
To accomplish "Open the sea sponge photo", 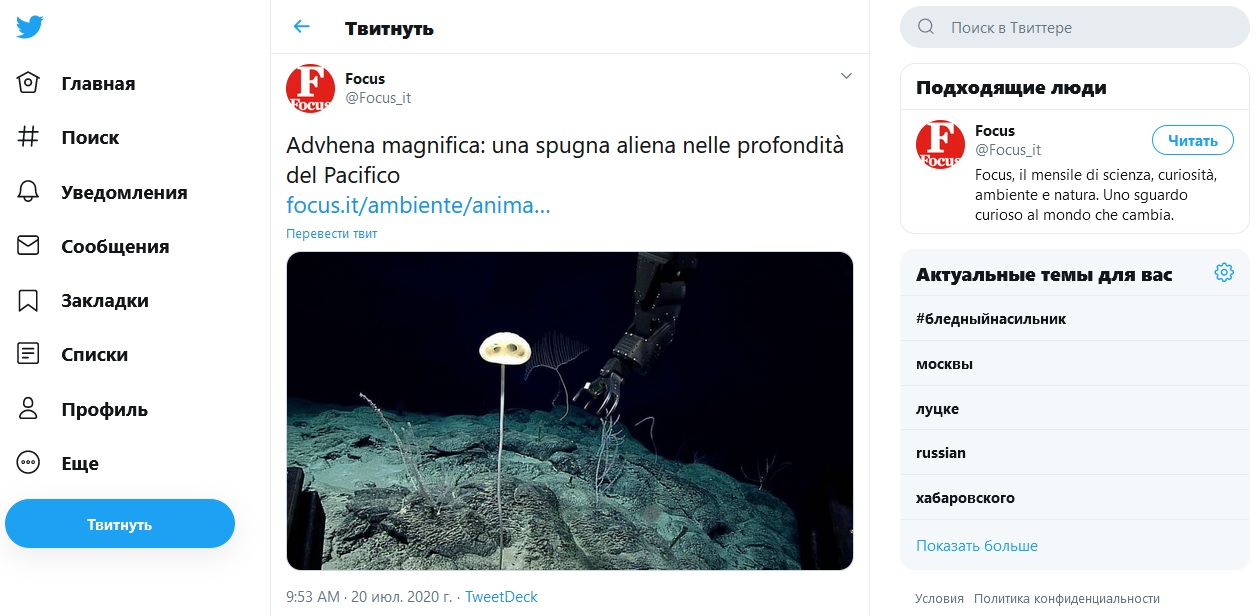I will coord(570,411).
